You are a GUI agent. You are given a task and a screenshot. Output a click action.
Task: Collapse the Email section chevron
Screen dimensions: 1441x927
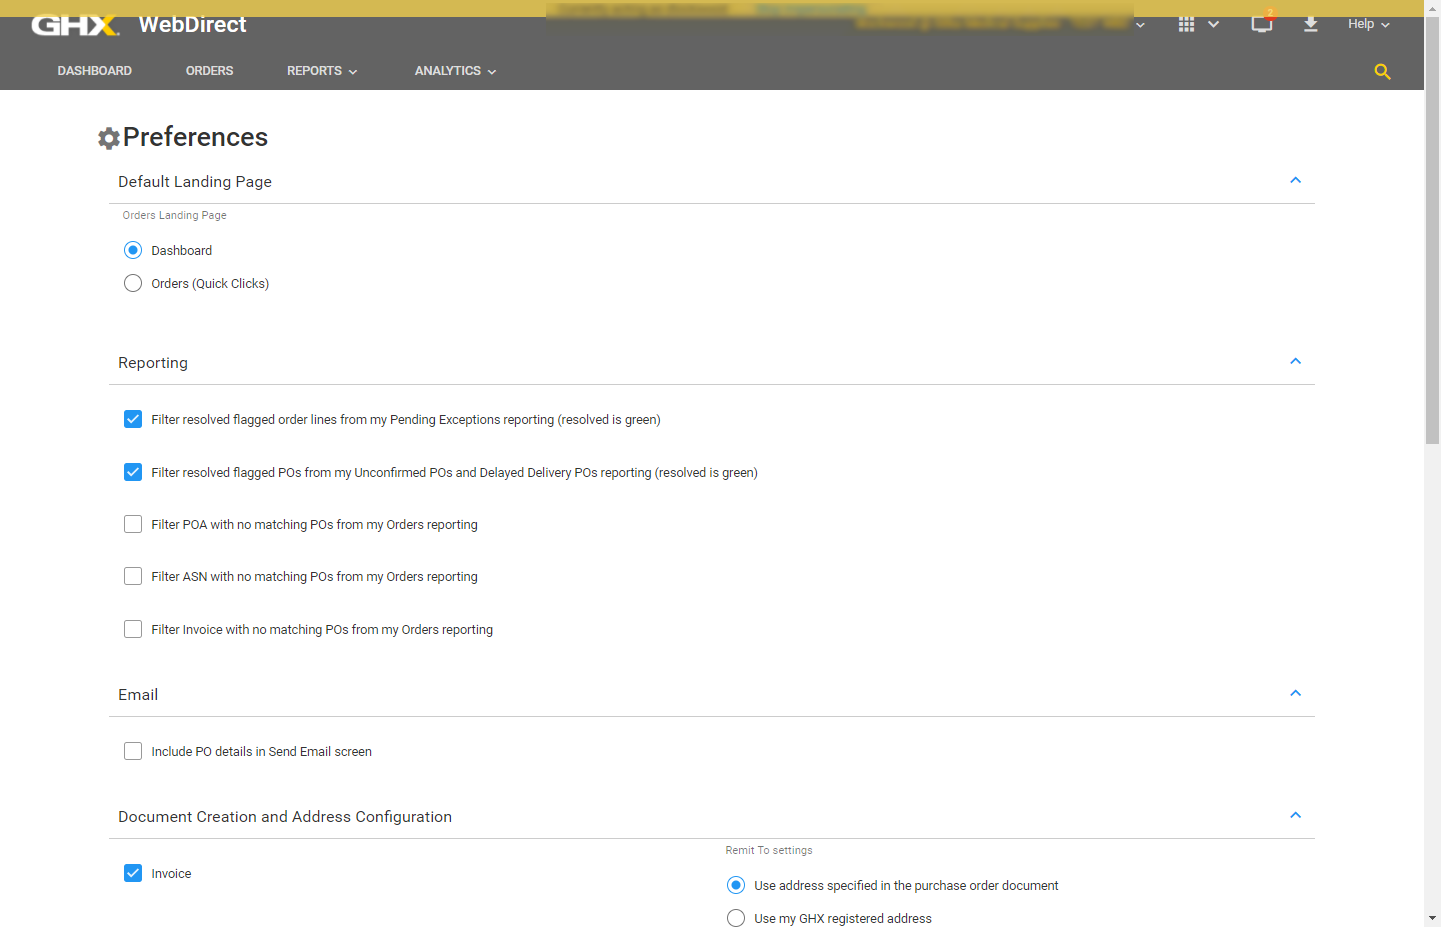[1295, 694]
